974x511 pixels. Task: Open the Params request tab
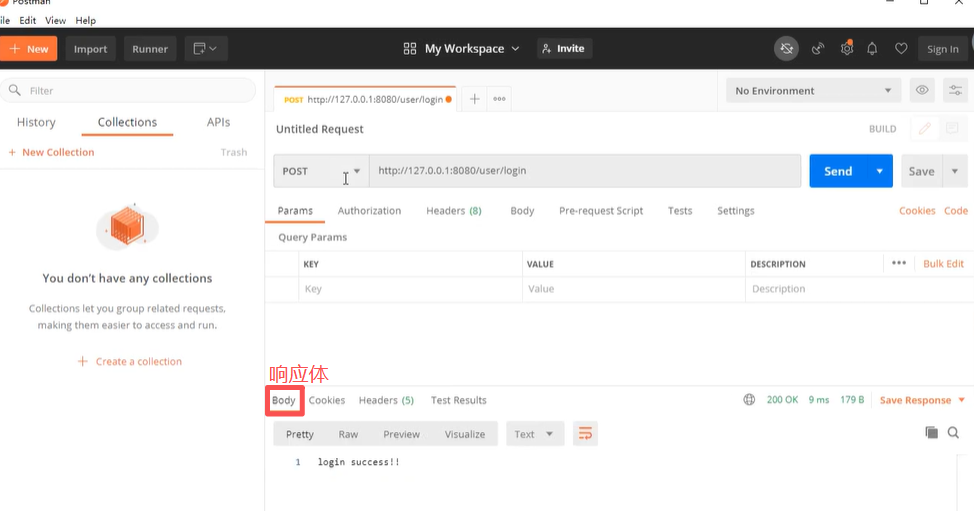pos(295,210)
